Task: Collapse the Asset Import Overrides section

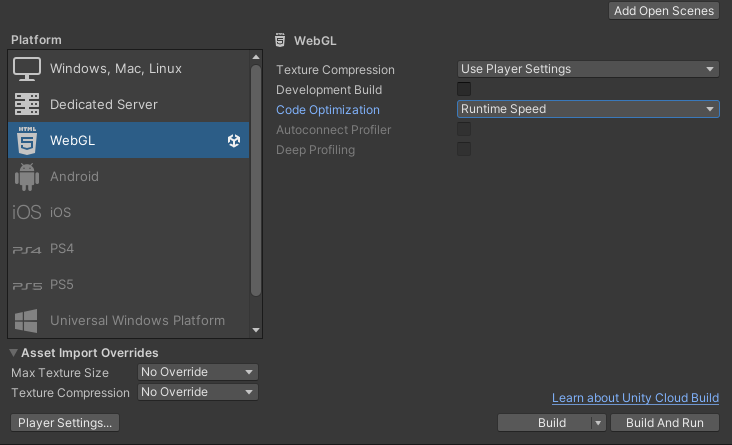Action: 14,353
